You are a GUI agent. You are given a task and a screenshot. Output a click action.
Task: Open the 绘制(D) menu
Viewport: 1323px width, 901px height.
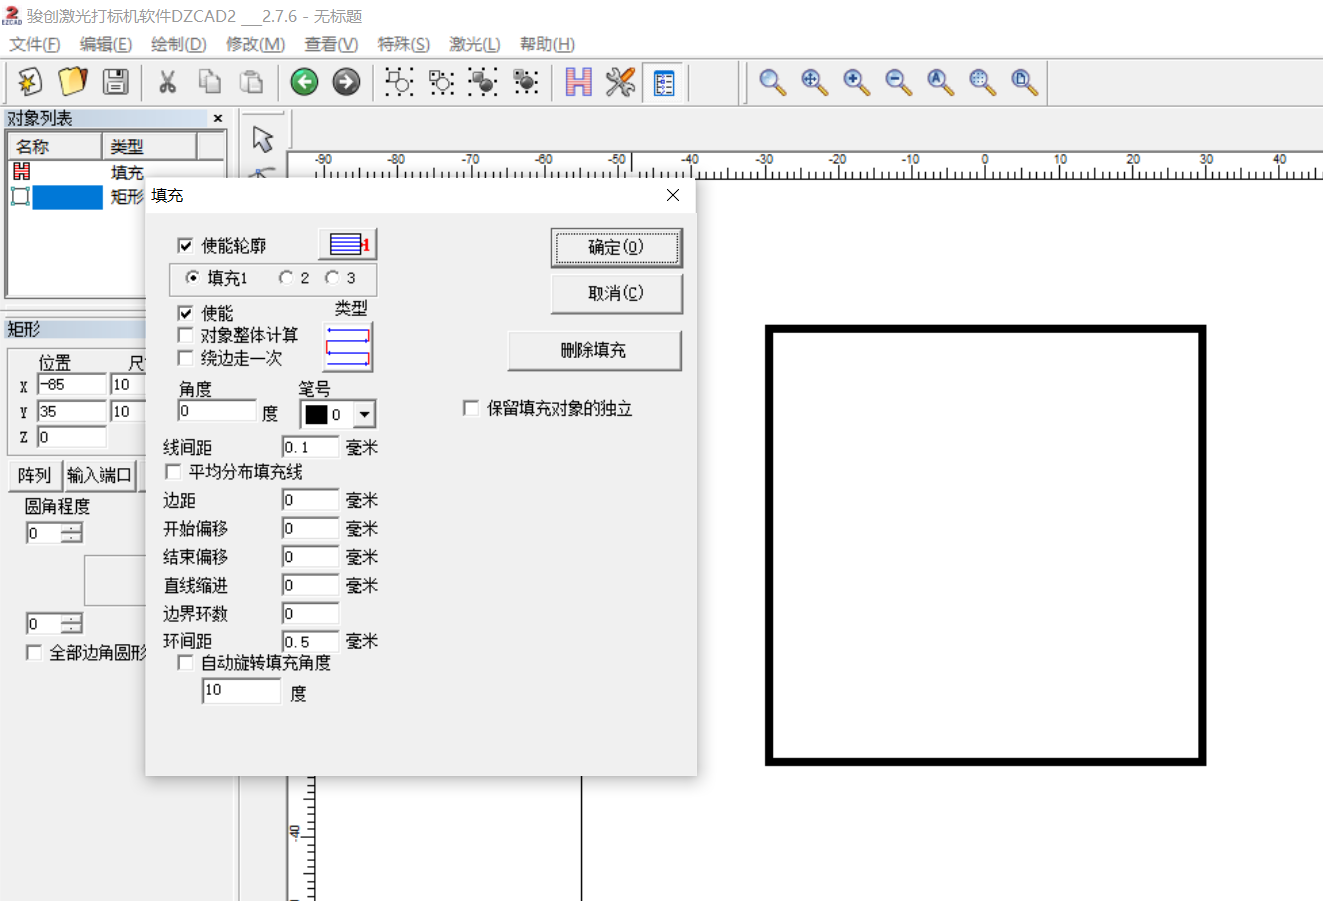click(x=178, y=44)
